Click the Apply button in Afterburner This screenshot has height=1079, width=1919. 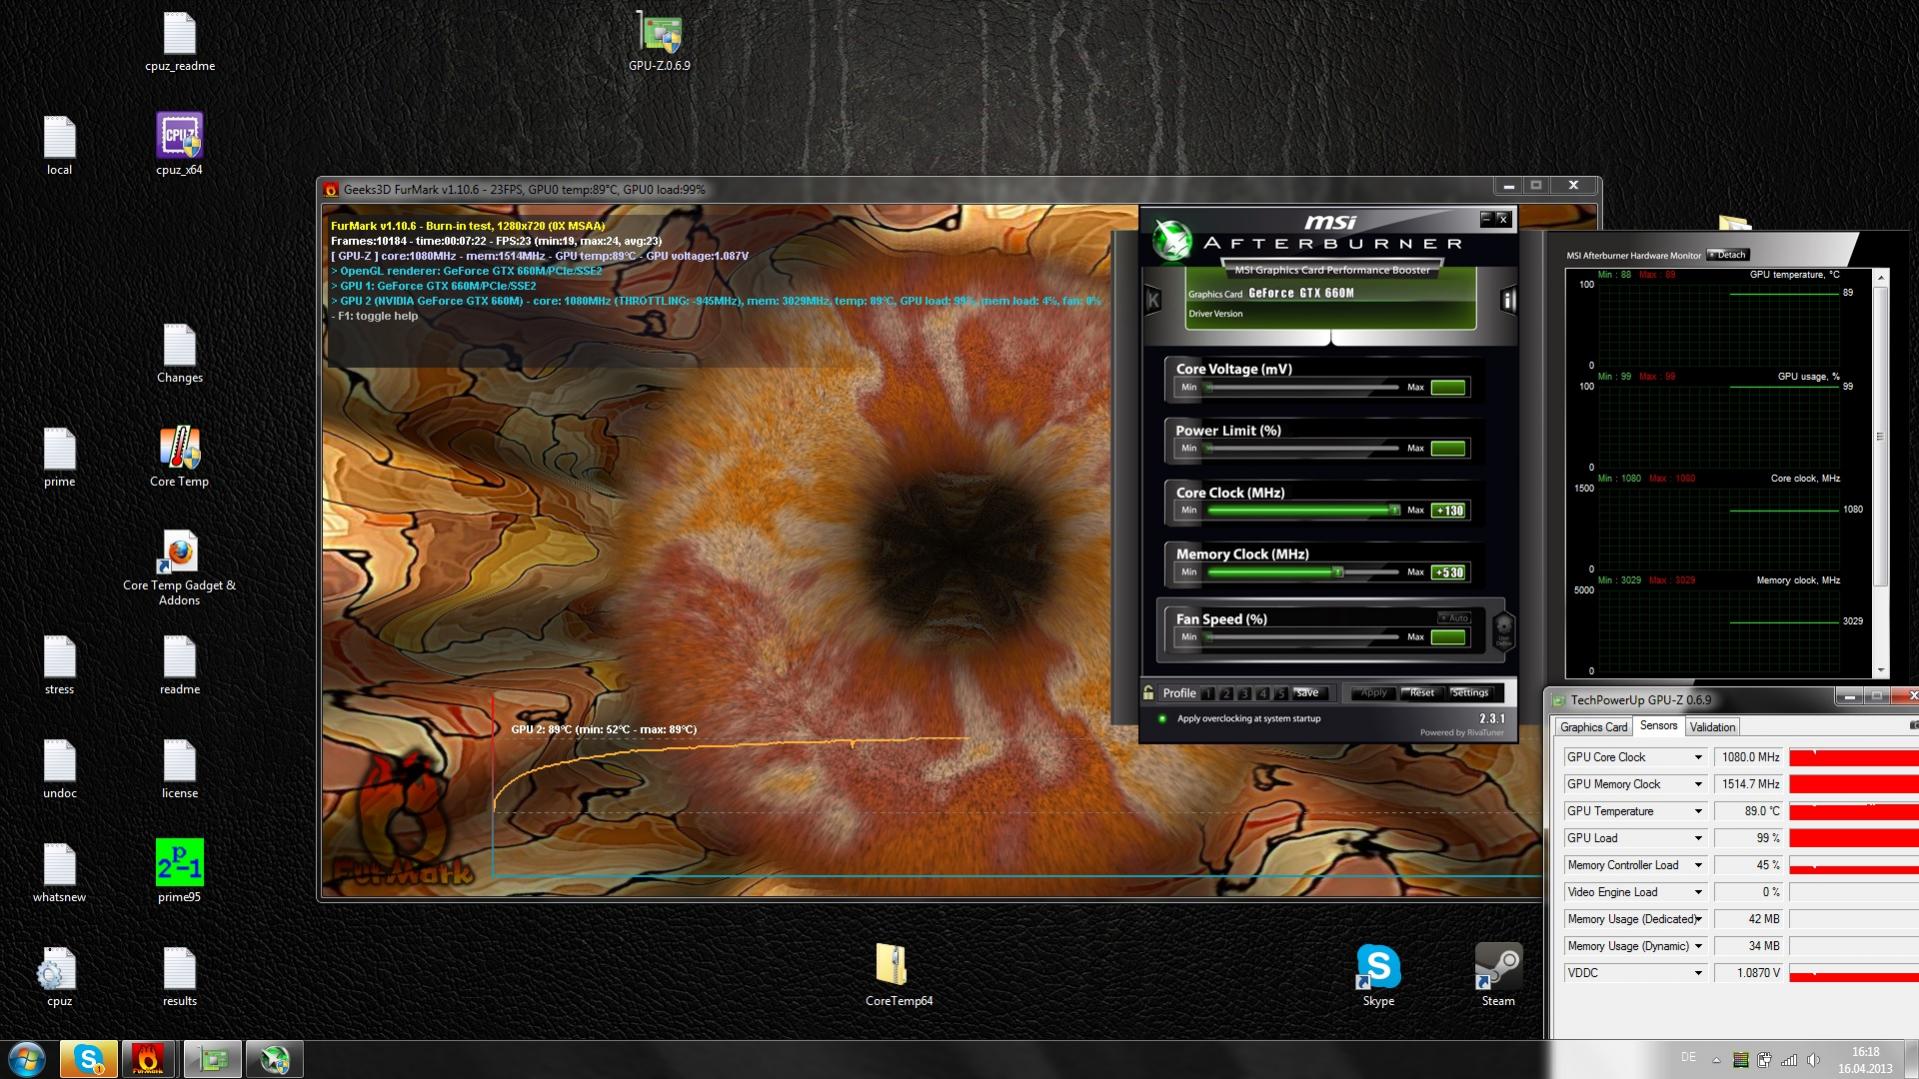1374,693
